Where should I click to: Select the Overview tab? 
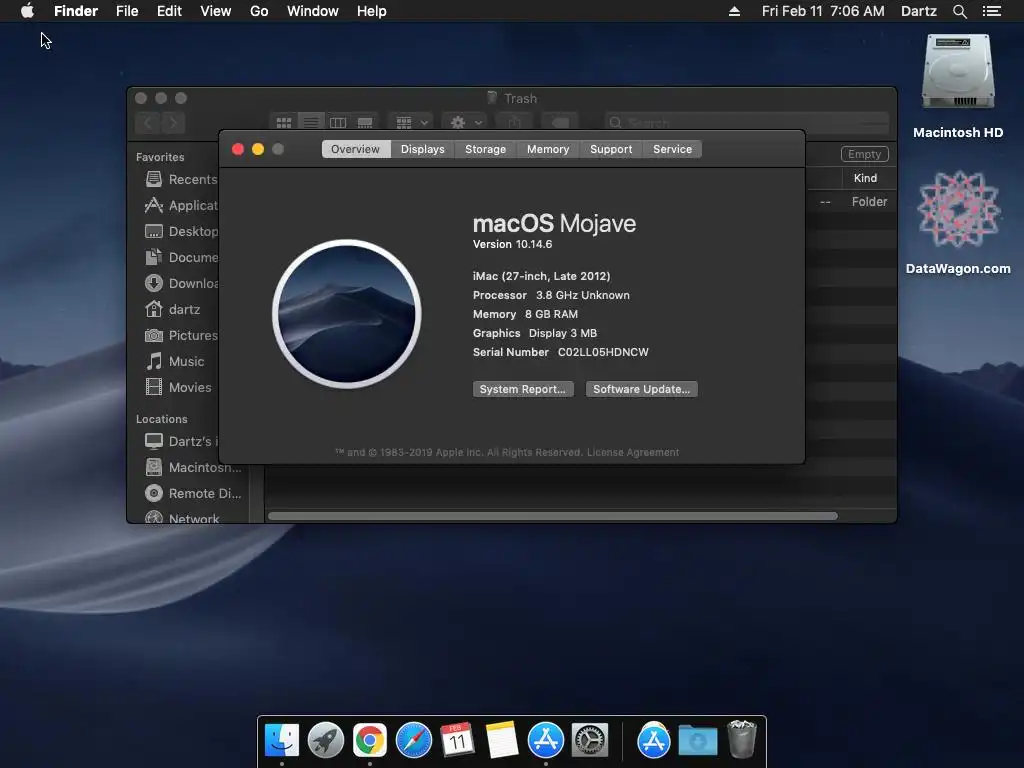[x=355, y=149]
